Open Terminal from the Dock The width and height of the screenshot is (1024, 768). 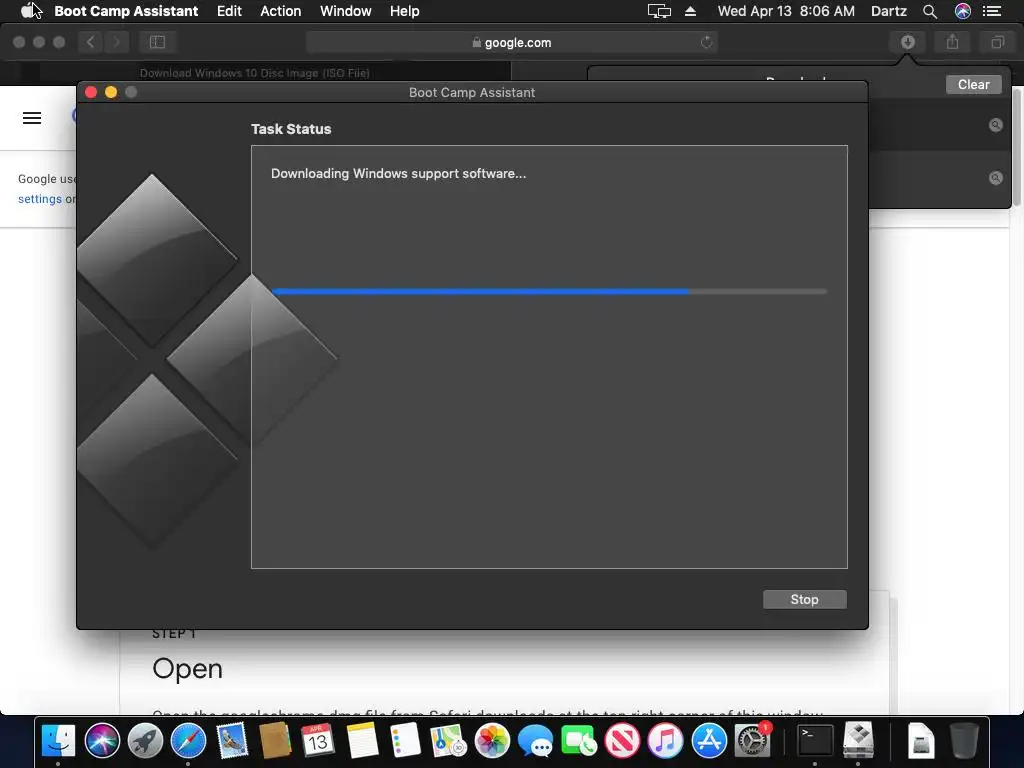(815, 741)
